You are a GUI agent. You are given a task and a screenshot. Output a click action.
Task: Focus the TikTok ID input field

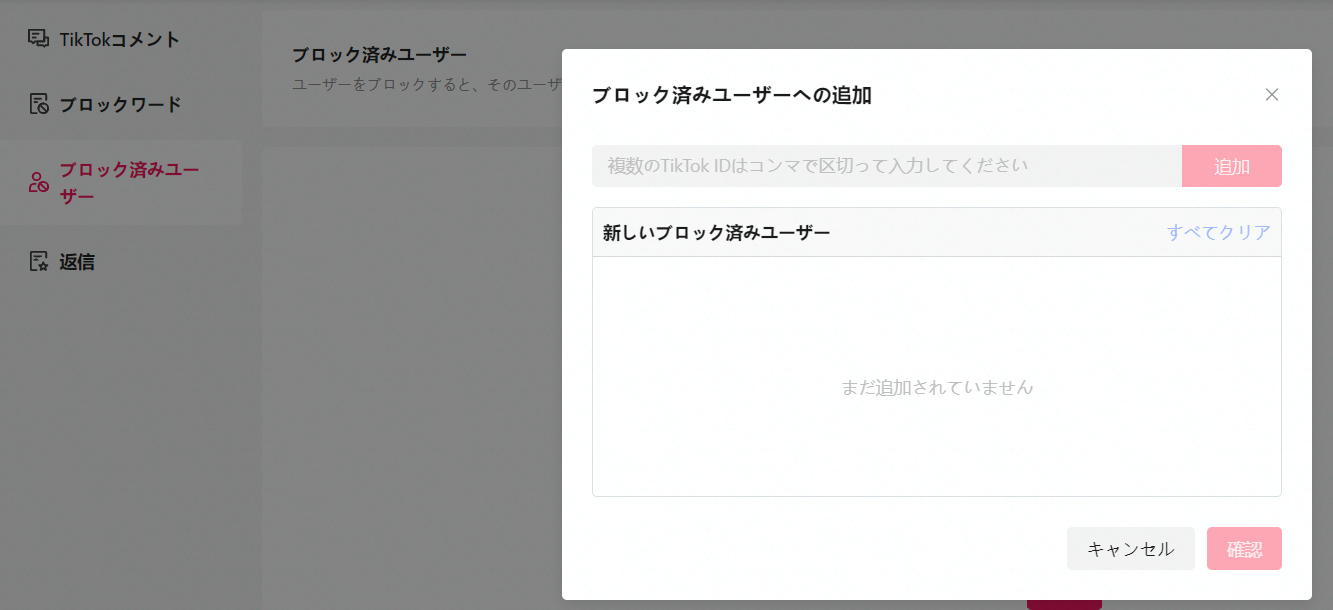click(x=886, y=166)
